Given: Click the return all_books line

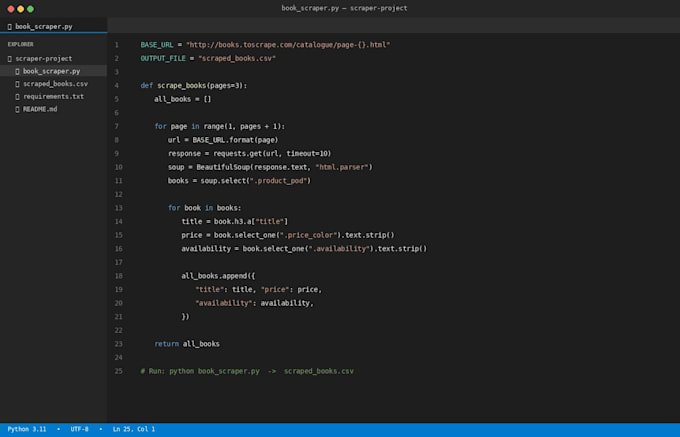Looking at the screenshot, I should [187, 344].
